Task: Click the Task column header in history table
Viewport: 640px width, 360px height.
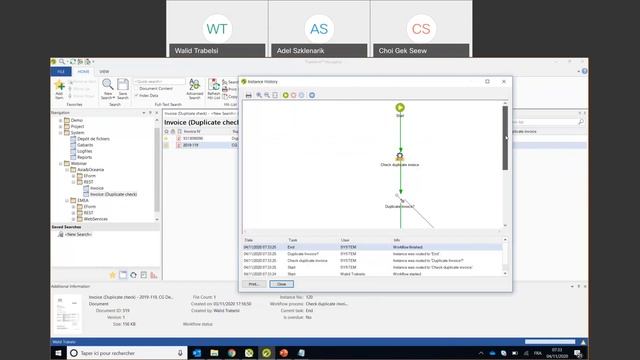Action: tap(293, 240)
